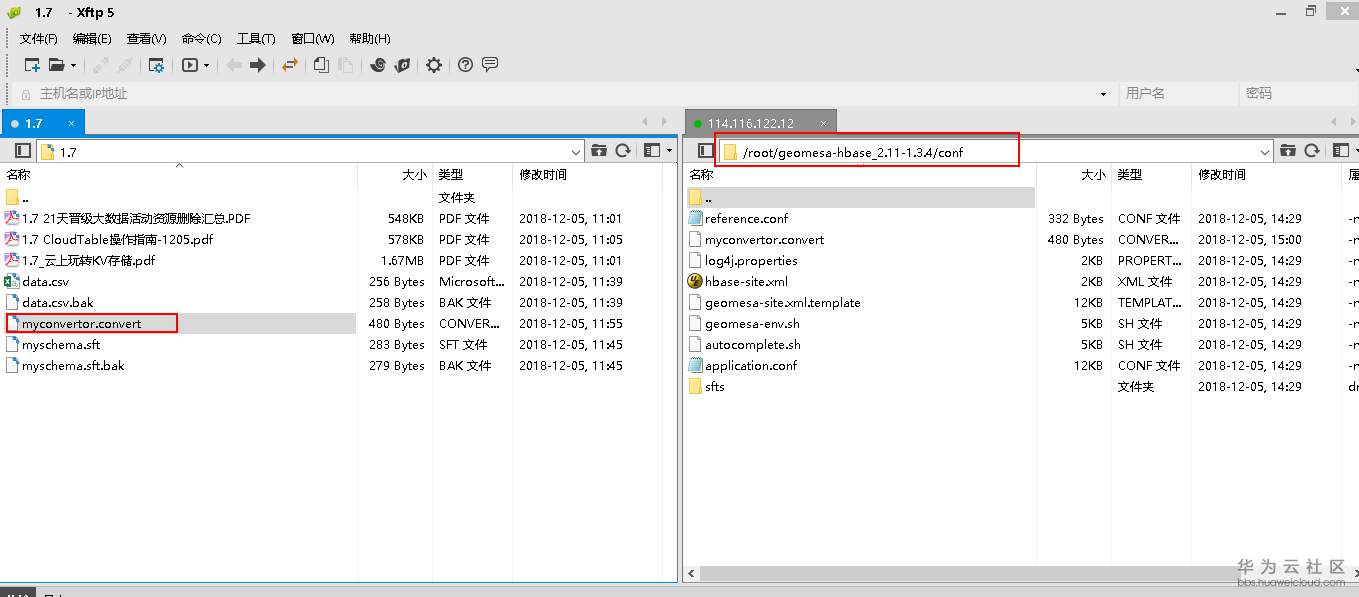Image resolution: width=1359 pixels, height=597 pixels.
Task: Click the orange transfer arrows icon
Action: click(x=290, y=65)
